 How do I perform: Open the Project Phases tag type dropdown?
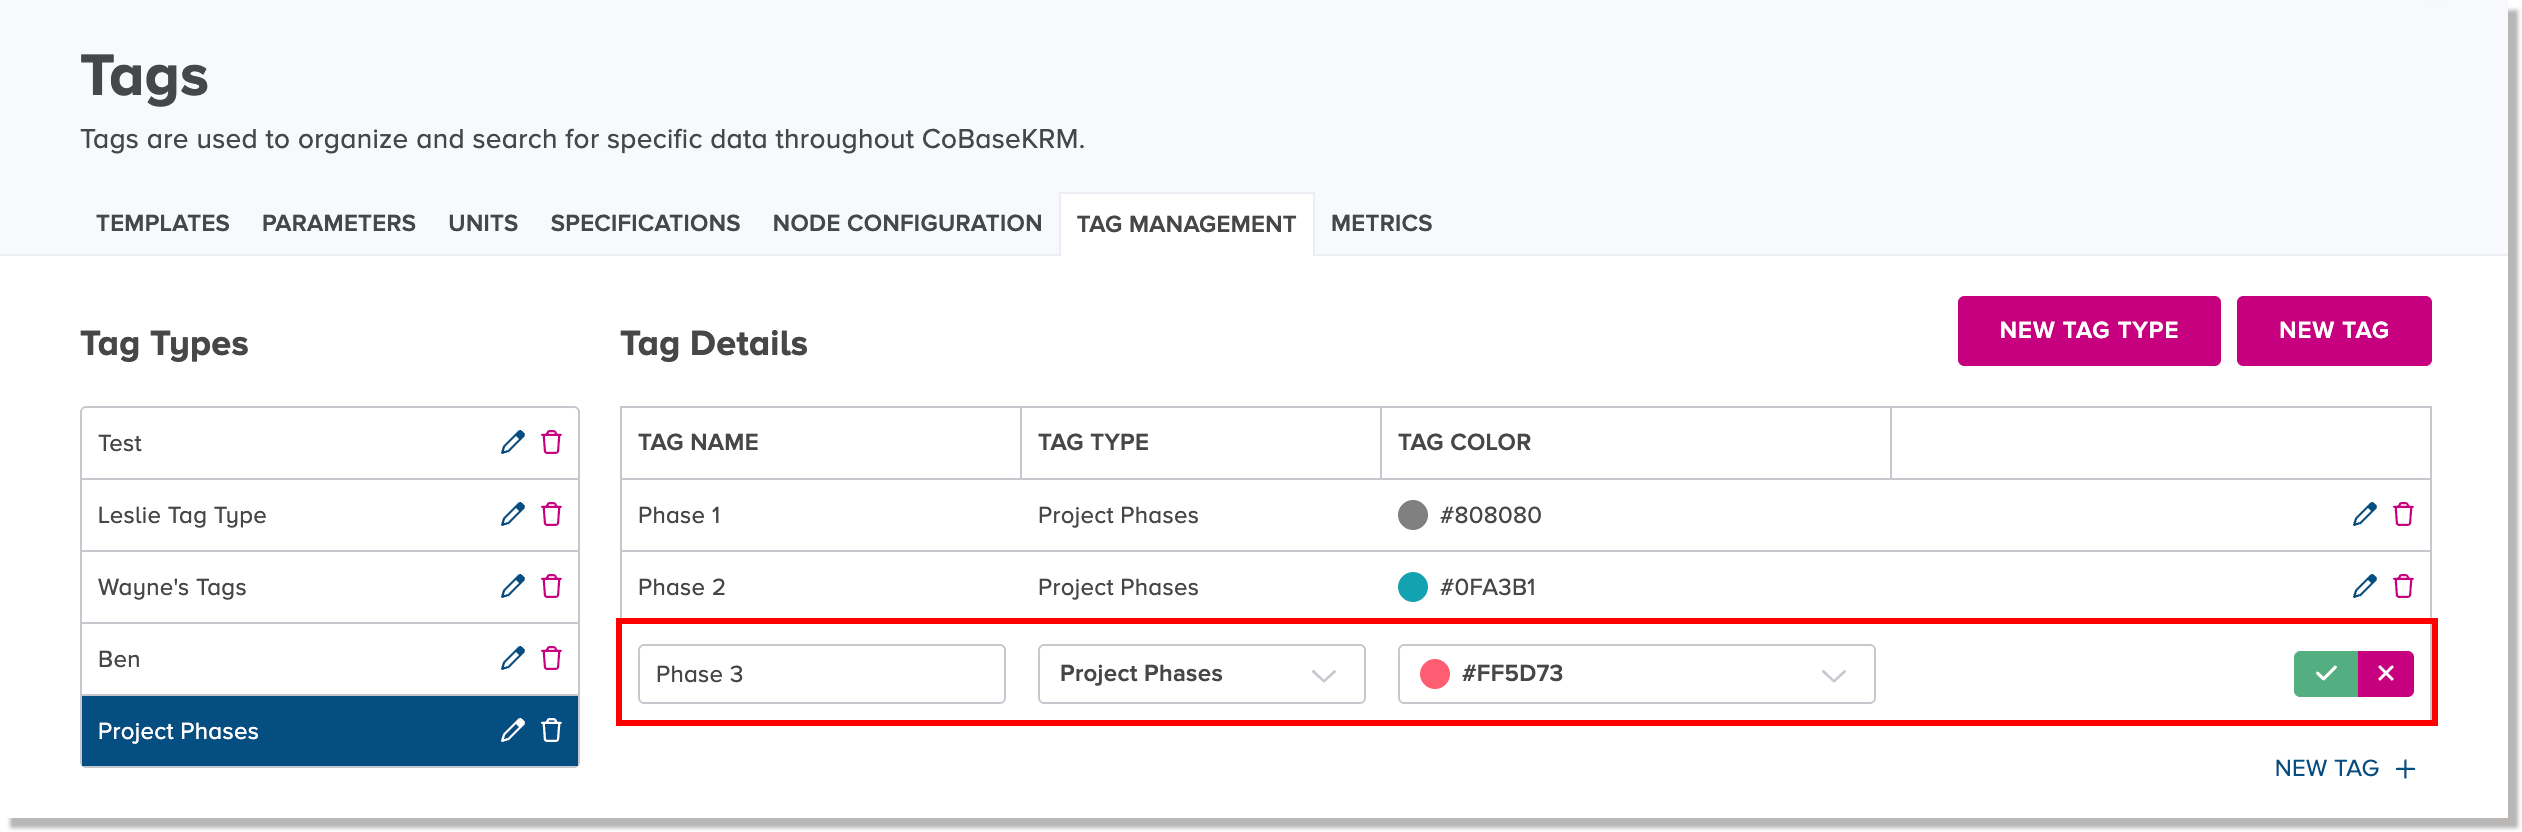[1201, 674]
